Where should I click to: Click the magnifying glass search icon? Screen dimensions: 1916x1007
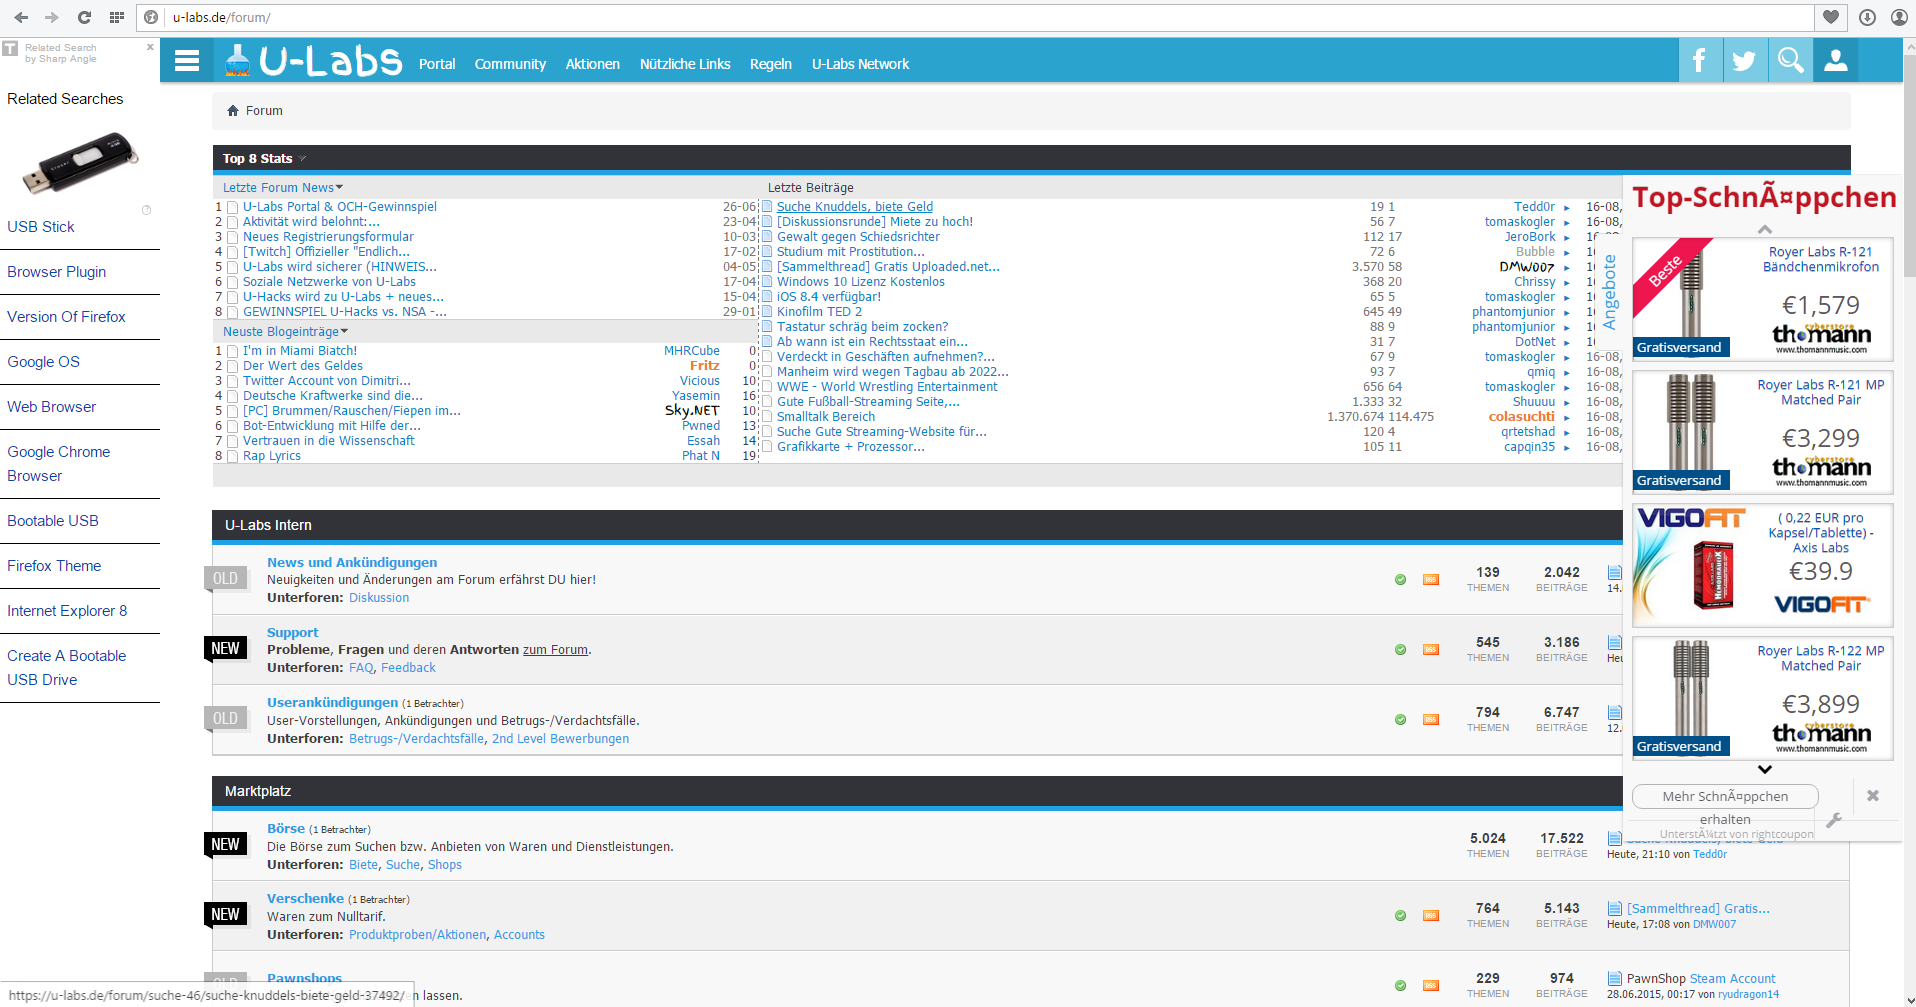(1790, 61)
